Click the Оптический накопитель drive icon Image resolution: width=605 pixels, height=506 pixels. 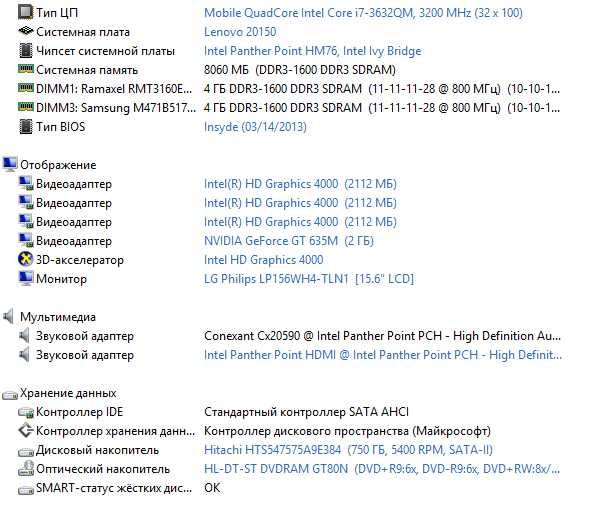[25, 469]
